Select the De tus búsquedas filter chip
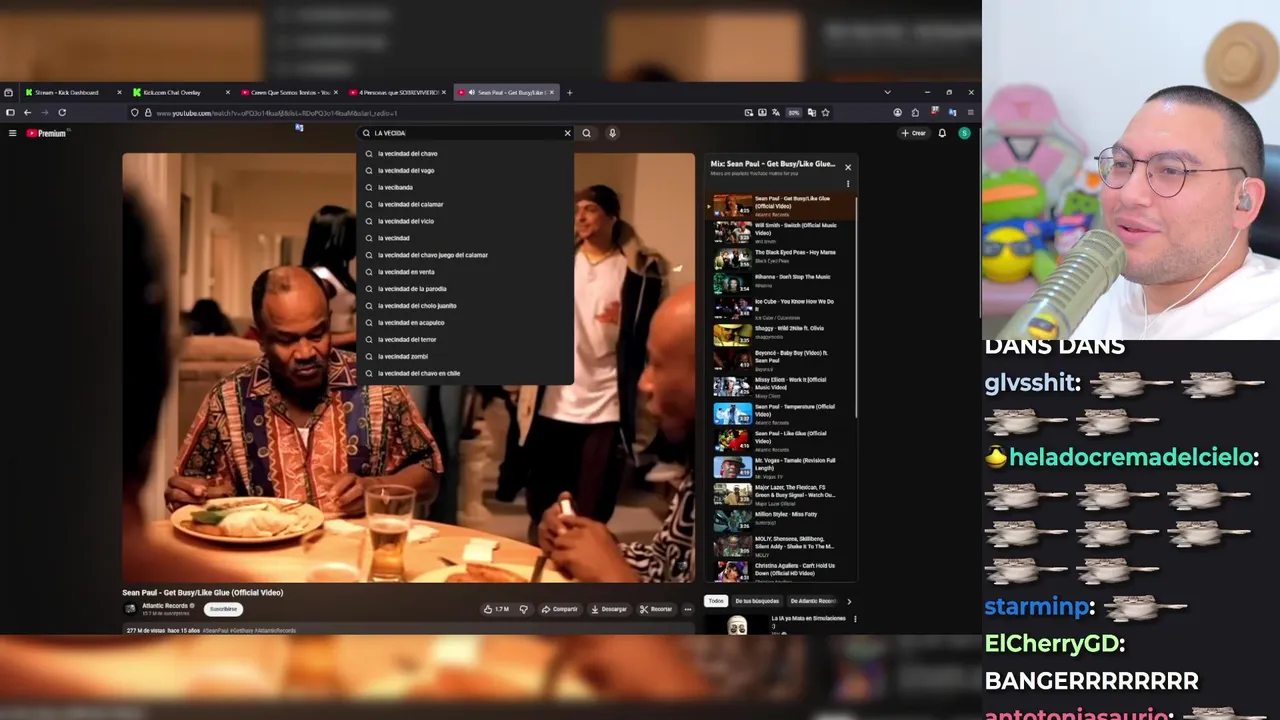Image resolution: width=1280 pixels, height=720 pixels. pos(757,601)
